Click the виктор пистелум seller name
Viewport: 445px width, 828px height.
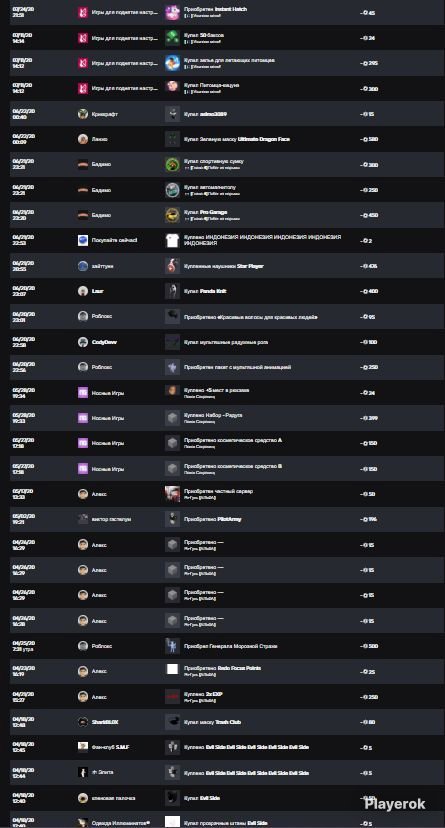pyautogui.click(x=111, y=519)
